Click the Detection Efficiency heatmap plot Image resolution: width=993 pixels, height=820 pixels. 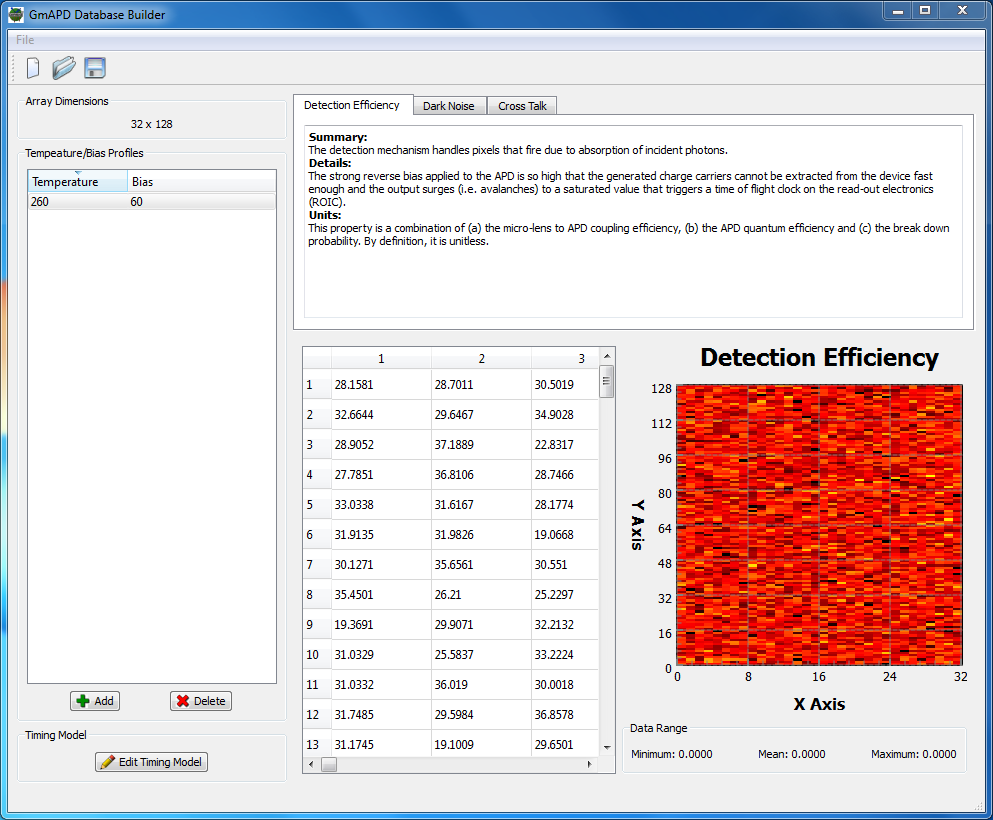pos(818,525)
